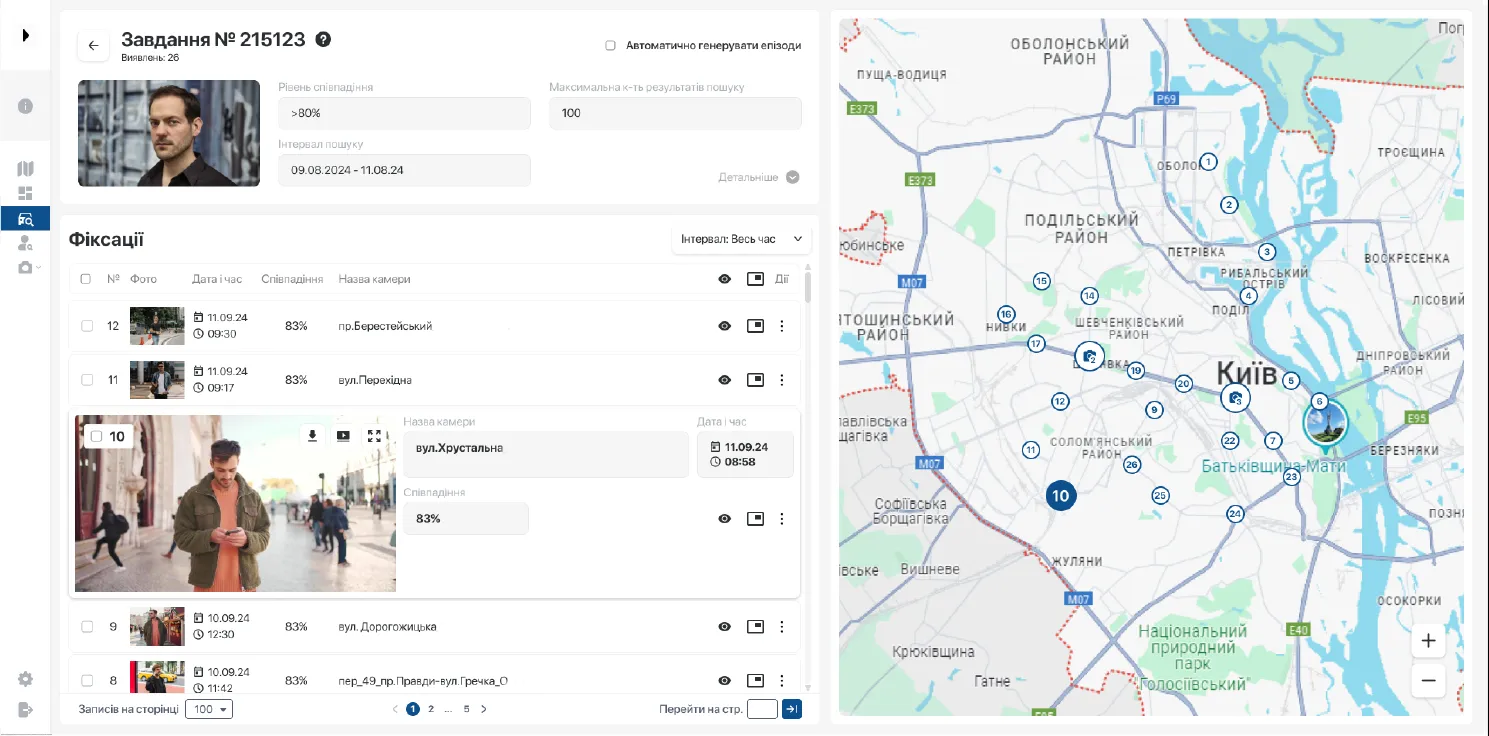Enable Автоматично генерувати епізоди checkbox
Viewport: 1489px width, 736px height.
pyautogui.click(x=610, y=45)
